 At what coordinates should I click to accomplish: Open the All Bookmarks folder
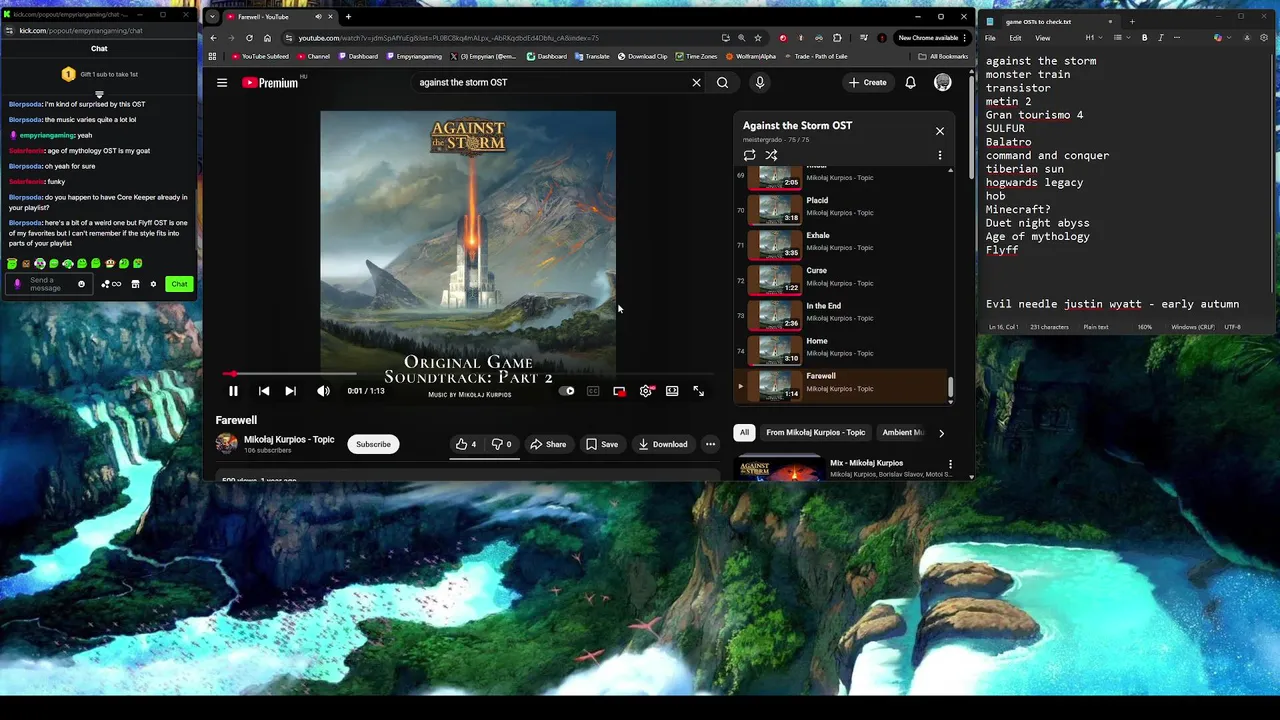coord(943,56)
